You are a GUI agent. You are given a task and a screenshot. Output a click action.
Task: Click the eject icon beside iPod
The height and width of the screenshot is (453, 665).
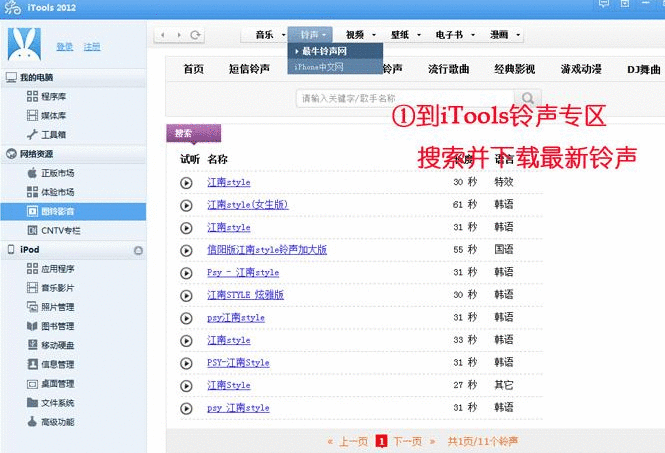(138, 250)
